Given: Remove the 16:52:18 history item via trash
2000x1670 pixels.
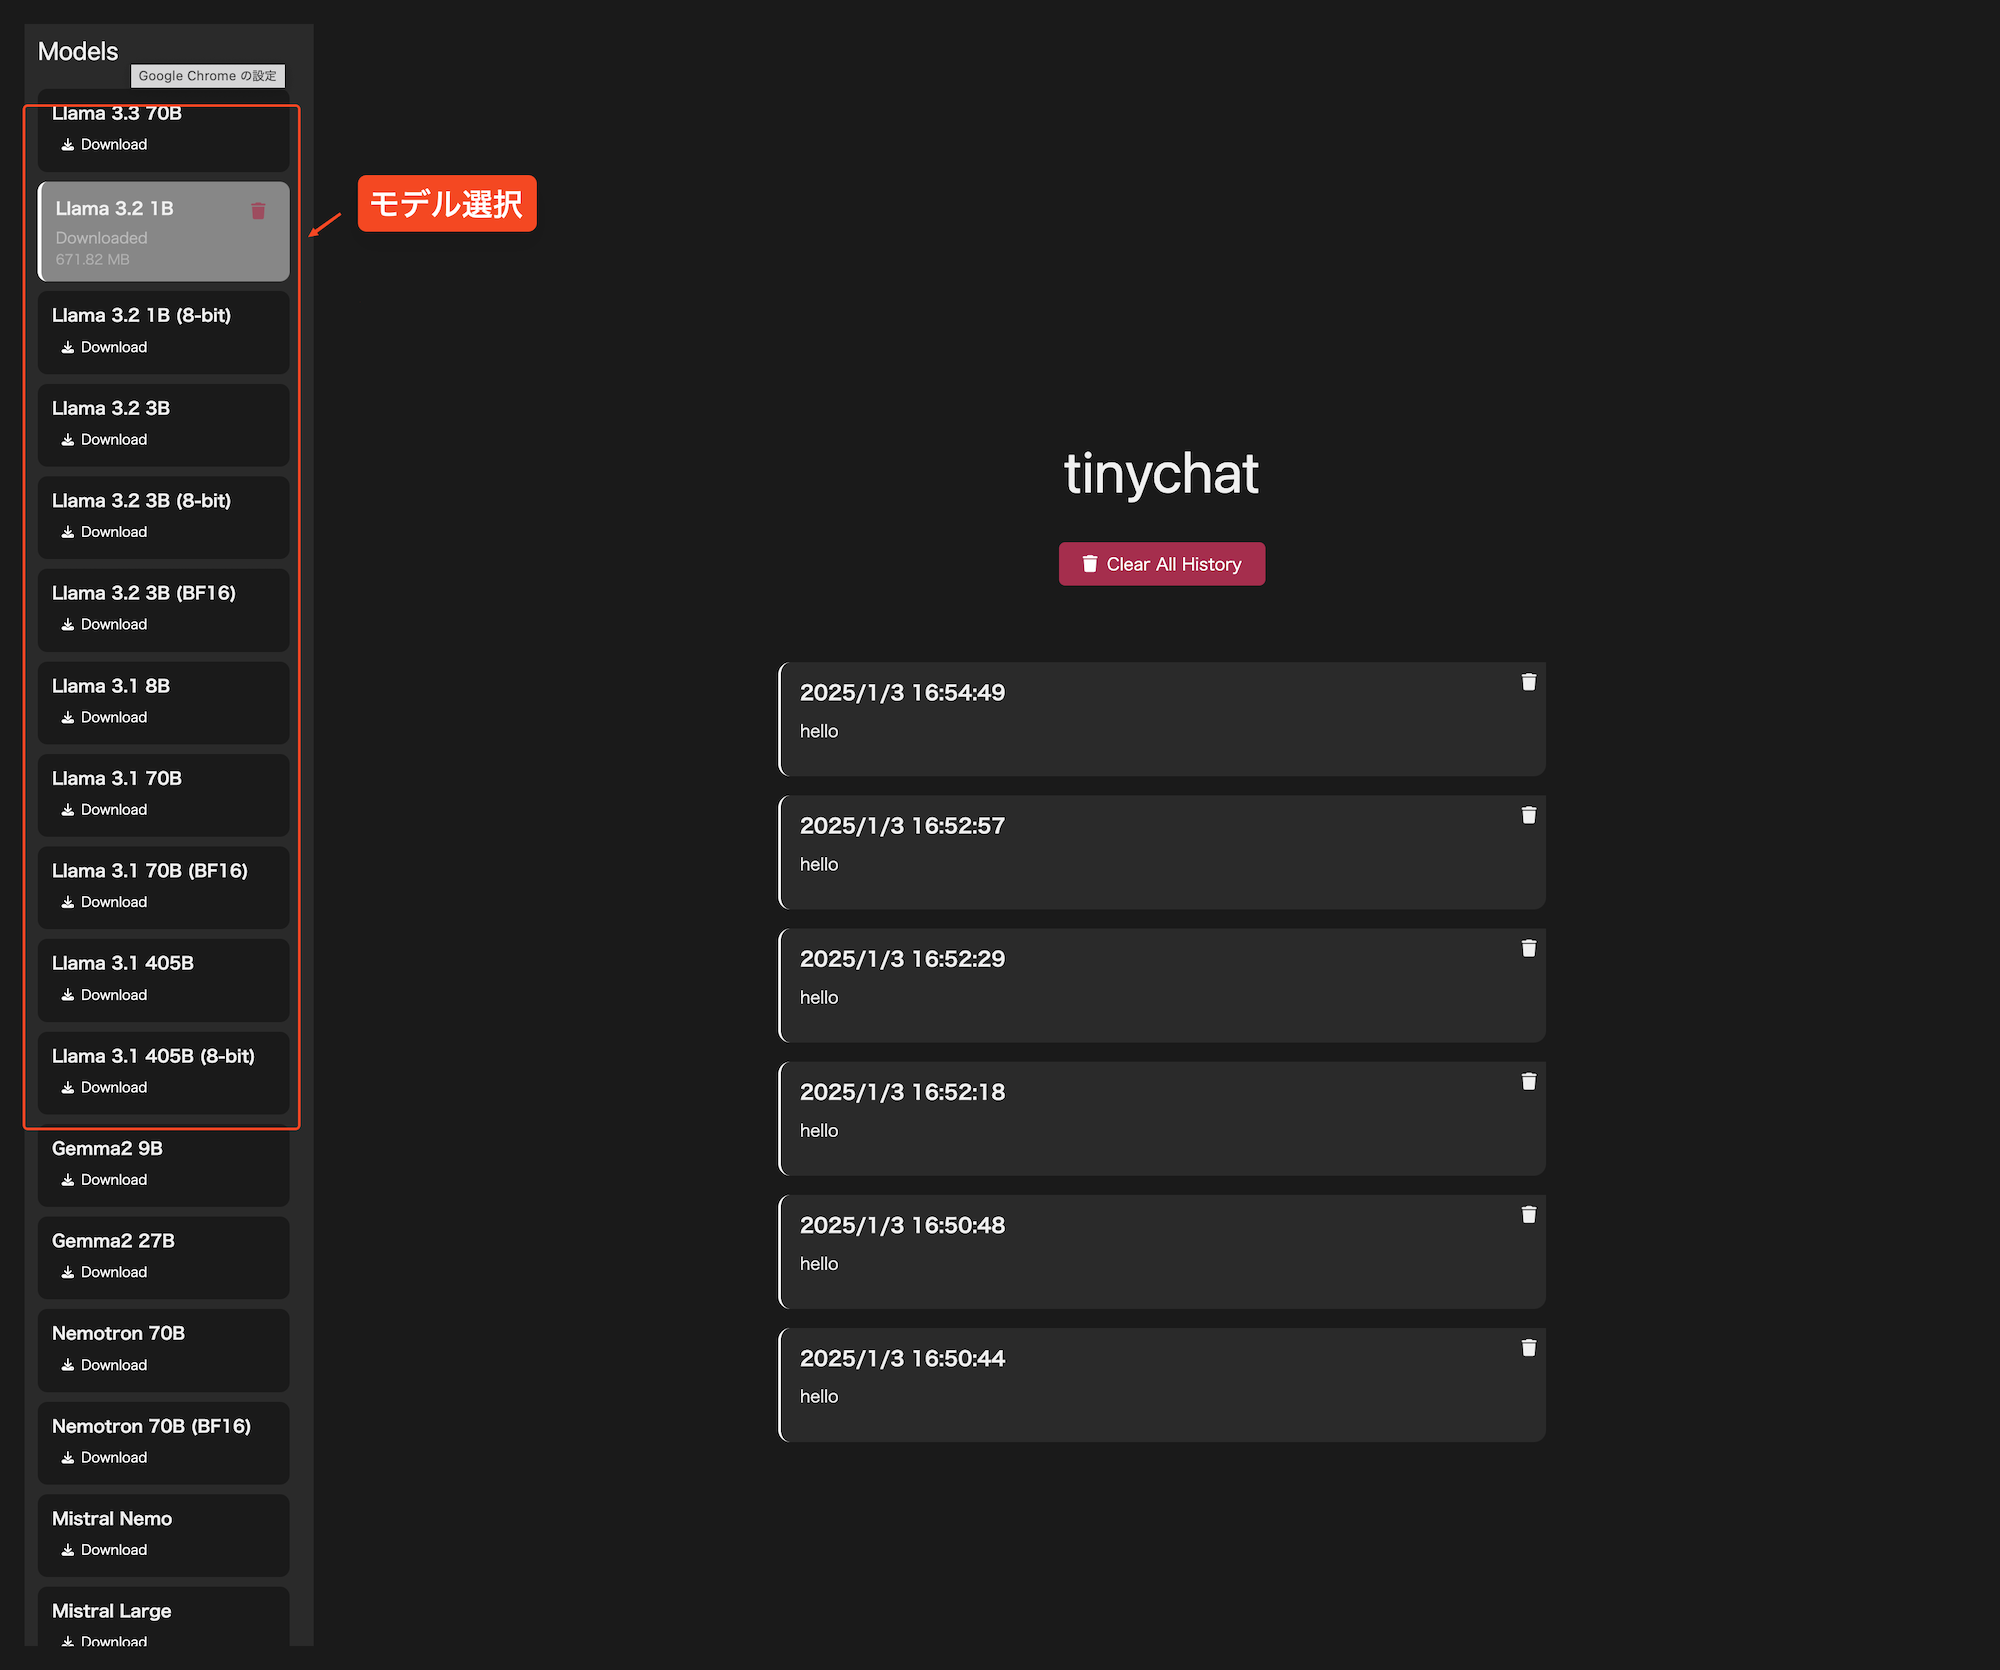Looking at the screenshot, I should 1528,1082.
